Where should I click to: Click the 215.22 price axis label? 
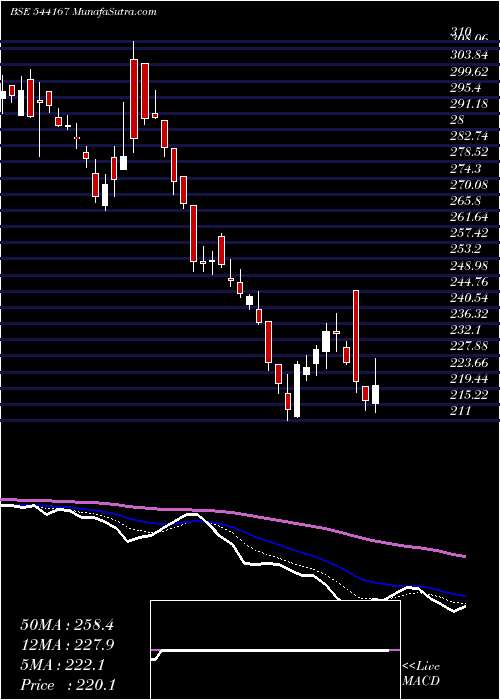[469, 395]
